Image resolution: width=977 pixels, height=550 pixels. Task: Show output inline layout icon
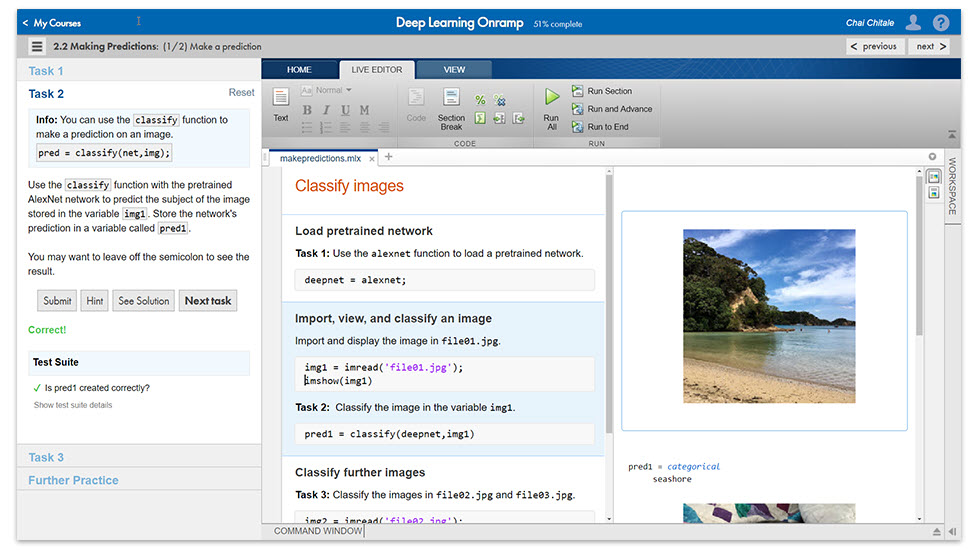[x=933, y=192]
